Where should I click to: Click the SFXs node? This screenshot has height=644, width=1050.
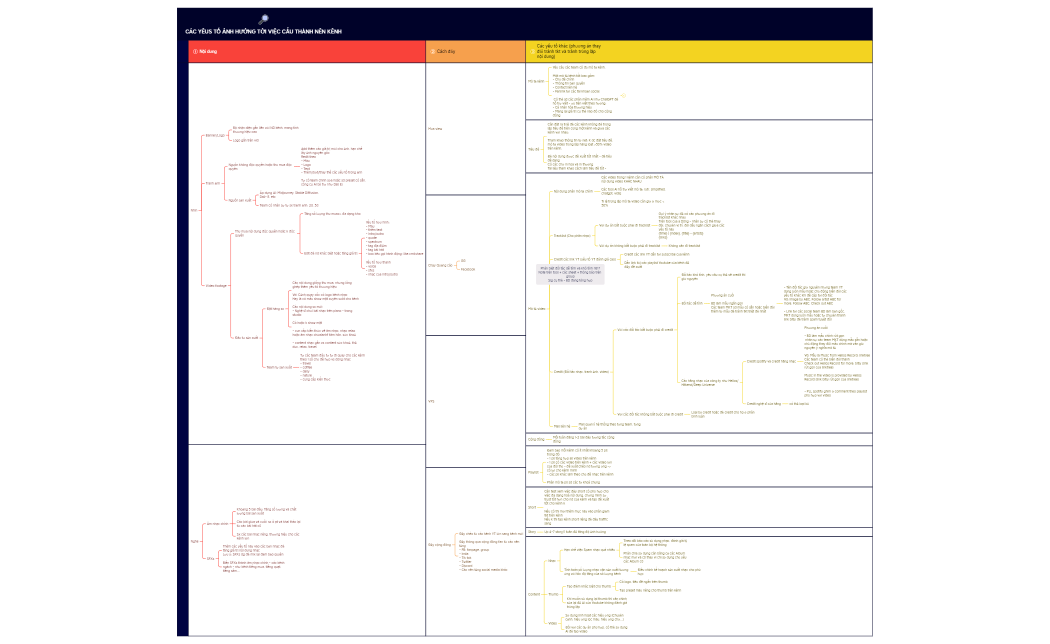pos(211,557)
